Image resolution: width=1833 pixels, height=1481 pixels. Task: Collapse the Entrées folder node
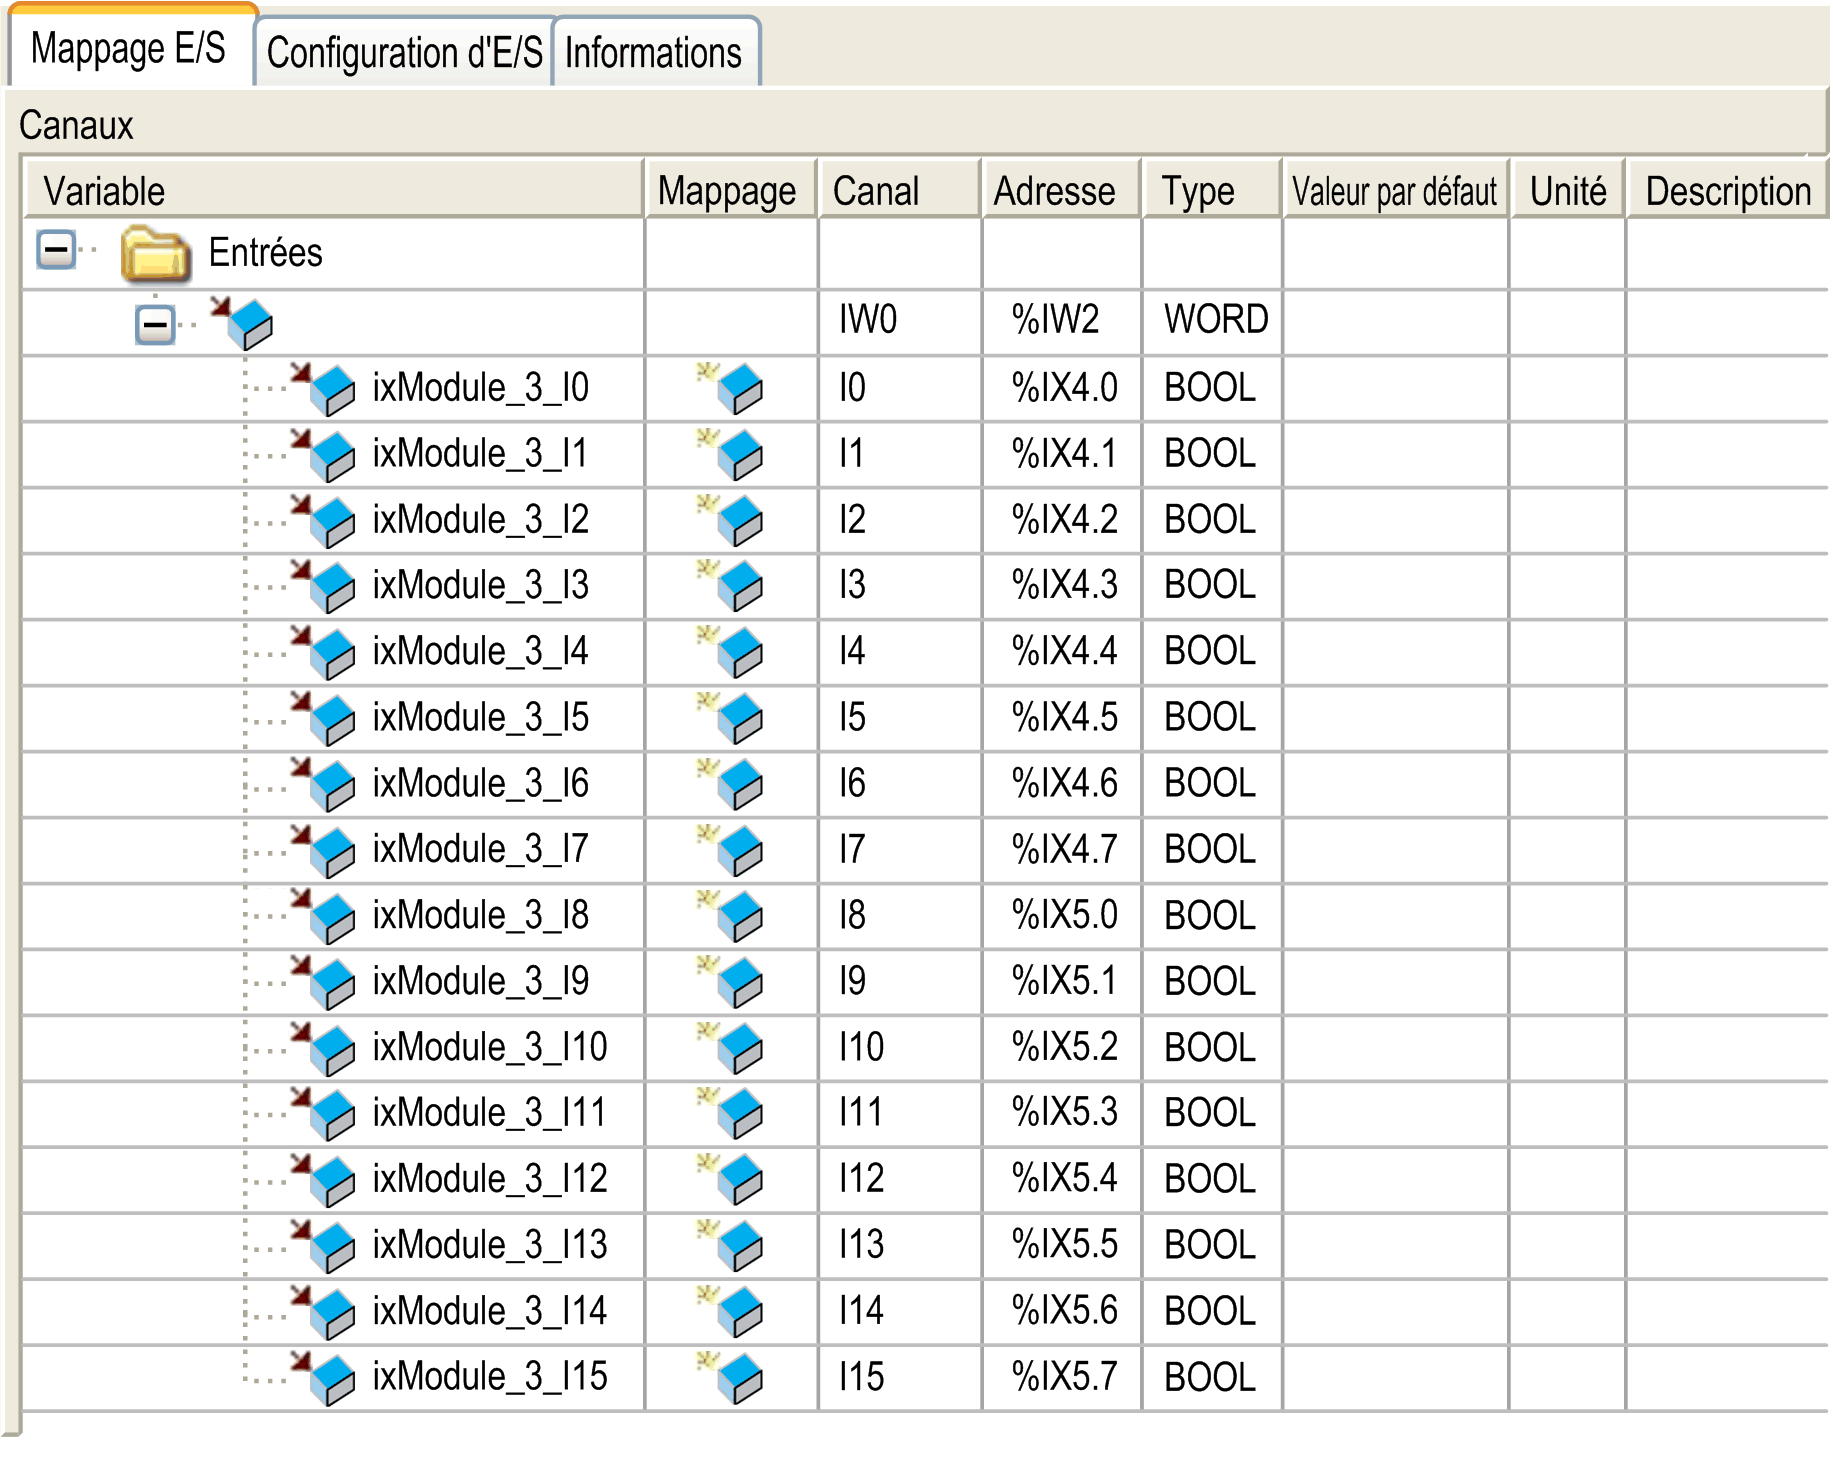tap(56, 250)
